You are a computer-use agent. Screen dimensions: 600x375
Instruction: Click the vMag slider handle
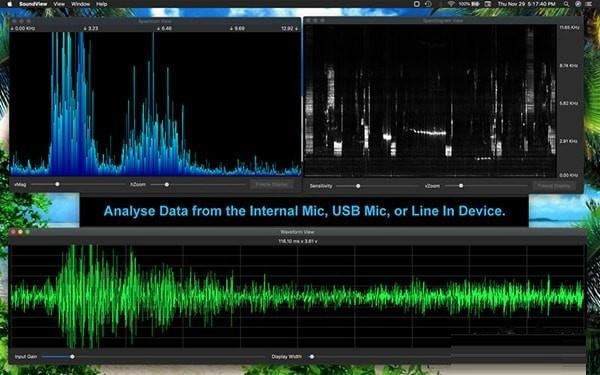pos(57,184)
